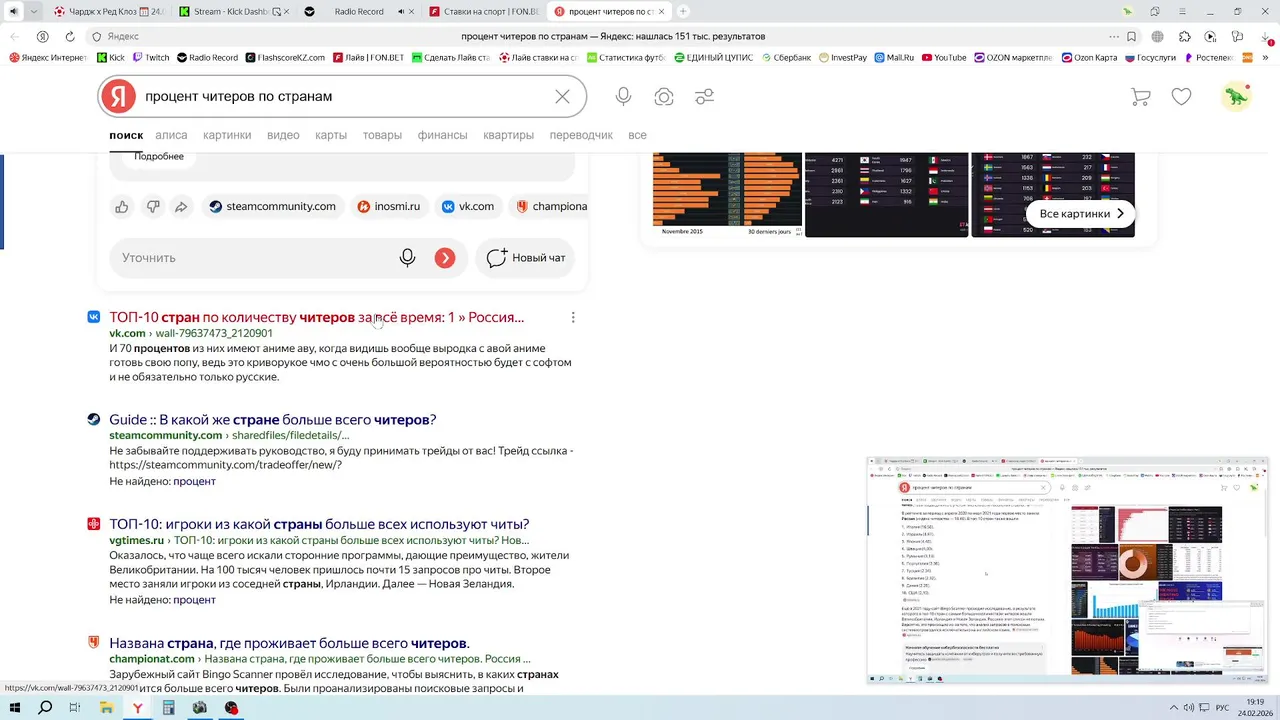Click the microphone in the Уточнить field
1280x720 pixels.
[x=407, y=258]
